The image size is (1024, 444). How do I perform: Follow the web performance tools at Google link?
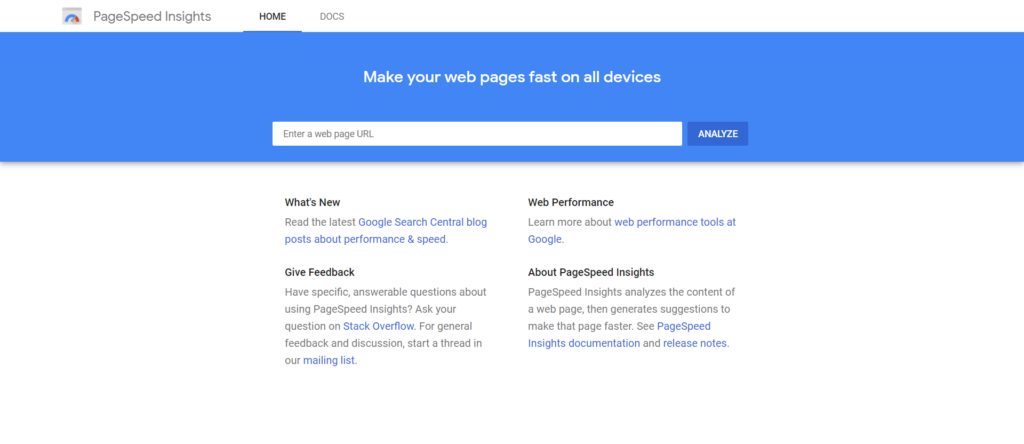675,222
